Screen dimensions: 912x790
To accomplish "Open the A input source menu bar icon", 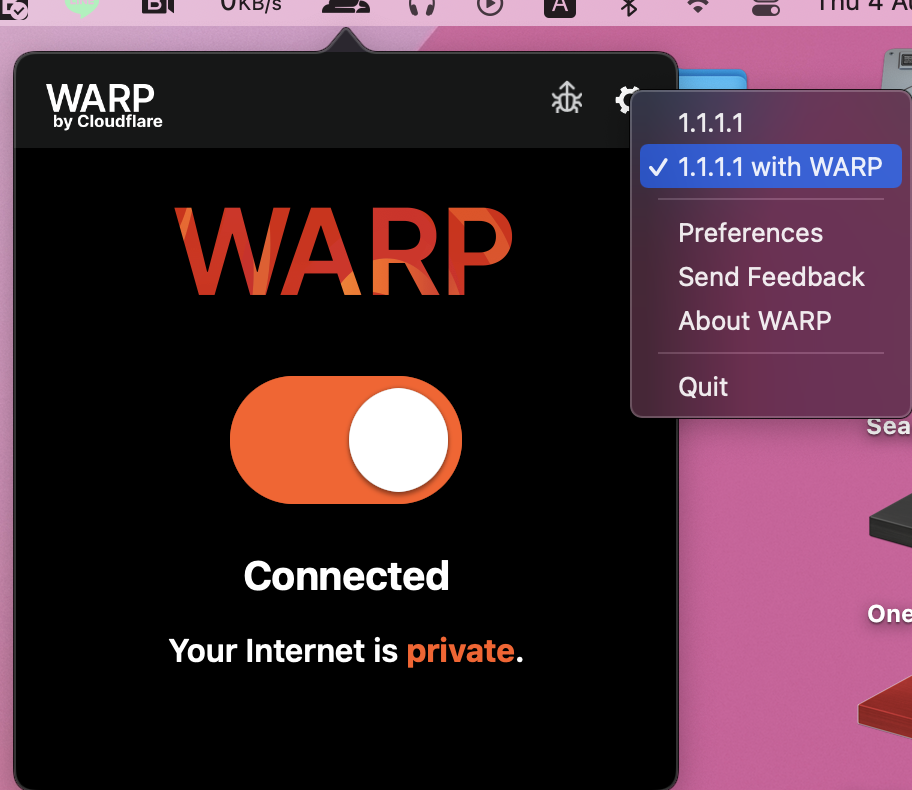I will [x=560, y=7].
